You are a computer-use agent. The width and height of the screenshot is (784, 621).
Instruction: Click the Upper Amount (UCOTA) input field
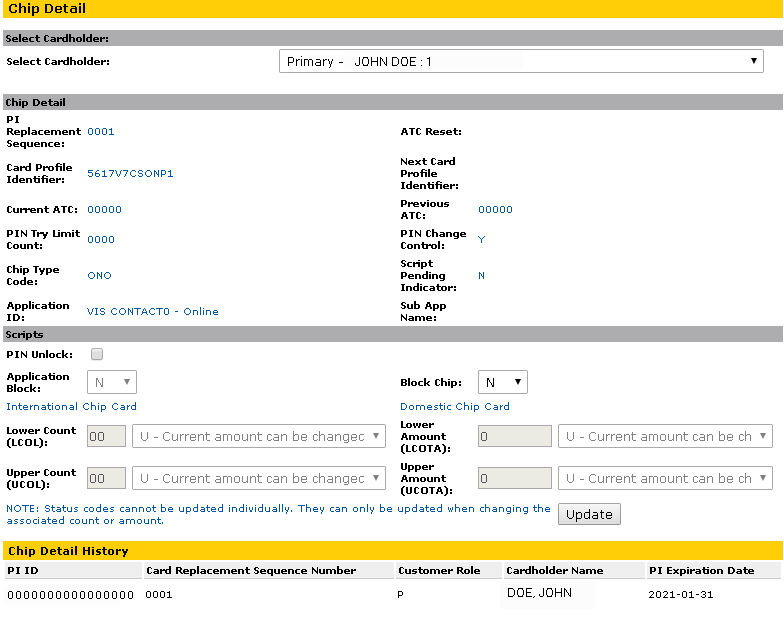click(x=514, y=478)
